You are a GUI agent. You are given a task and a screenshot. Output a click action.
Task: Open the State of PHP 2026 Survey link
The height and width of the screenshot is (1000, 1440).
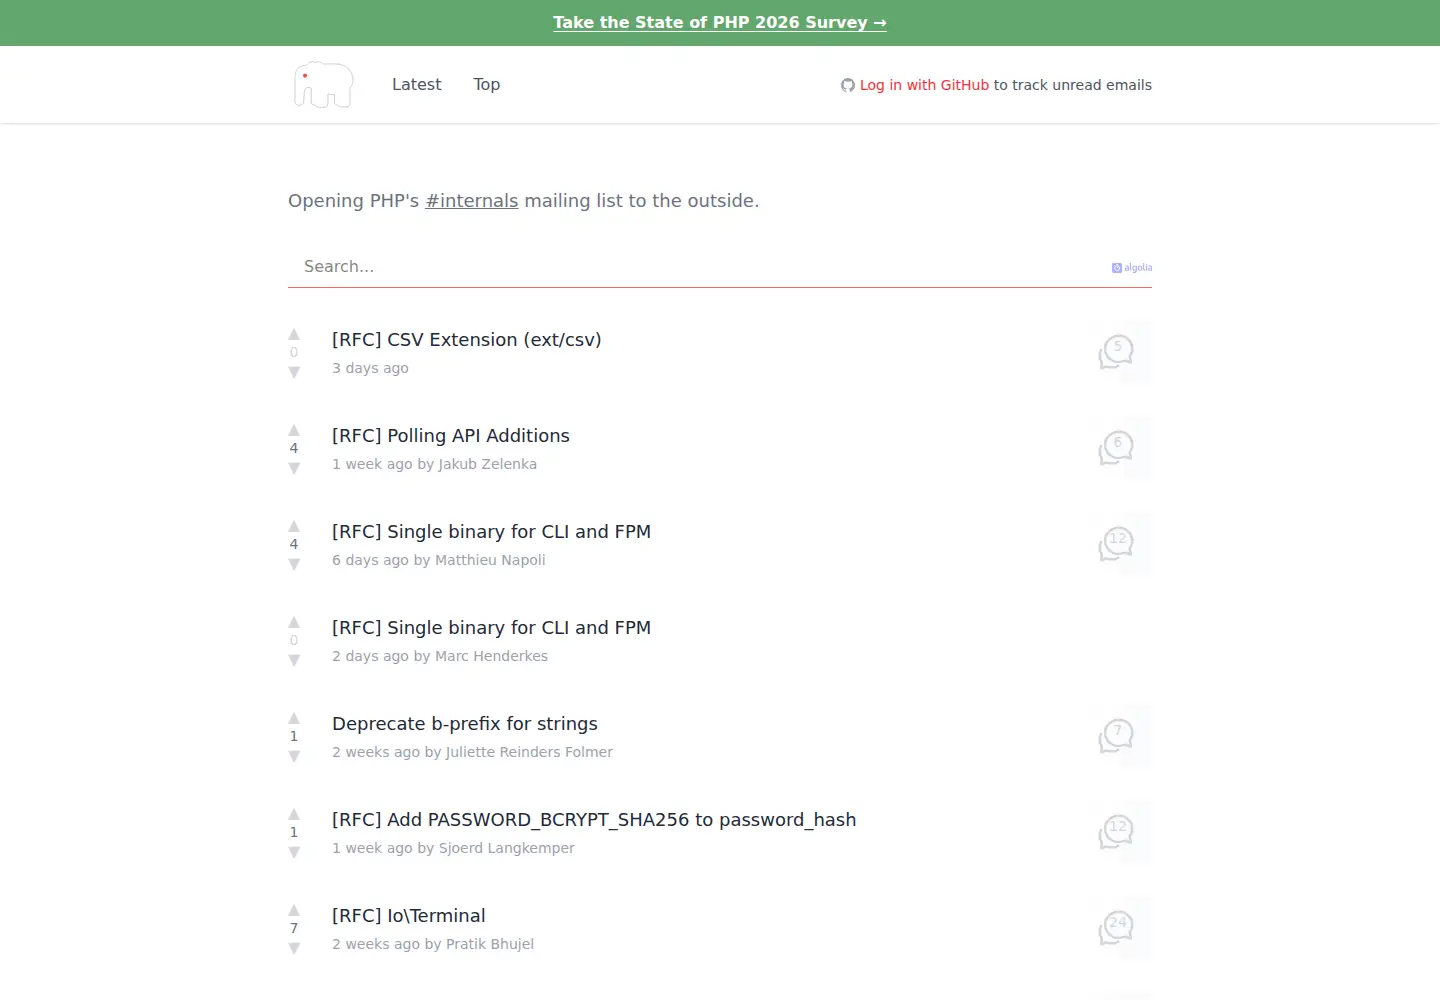click(x=720, y=23)
